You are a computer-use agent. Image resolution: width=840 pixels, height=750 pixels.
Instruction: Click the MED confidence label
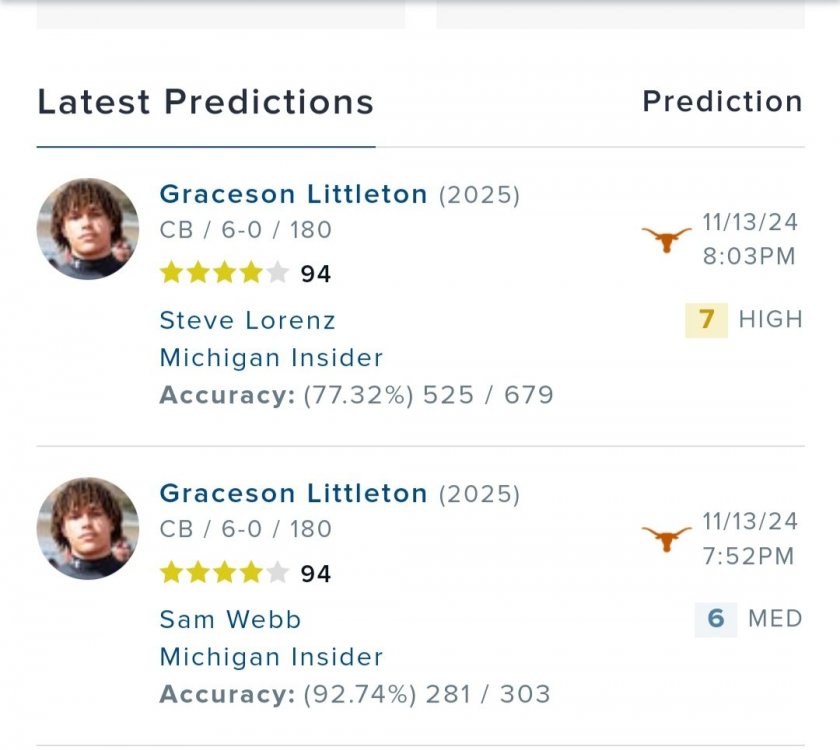[x=775, y=619]
